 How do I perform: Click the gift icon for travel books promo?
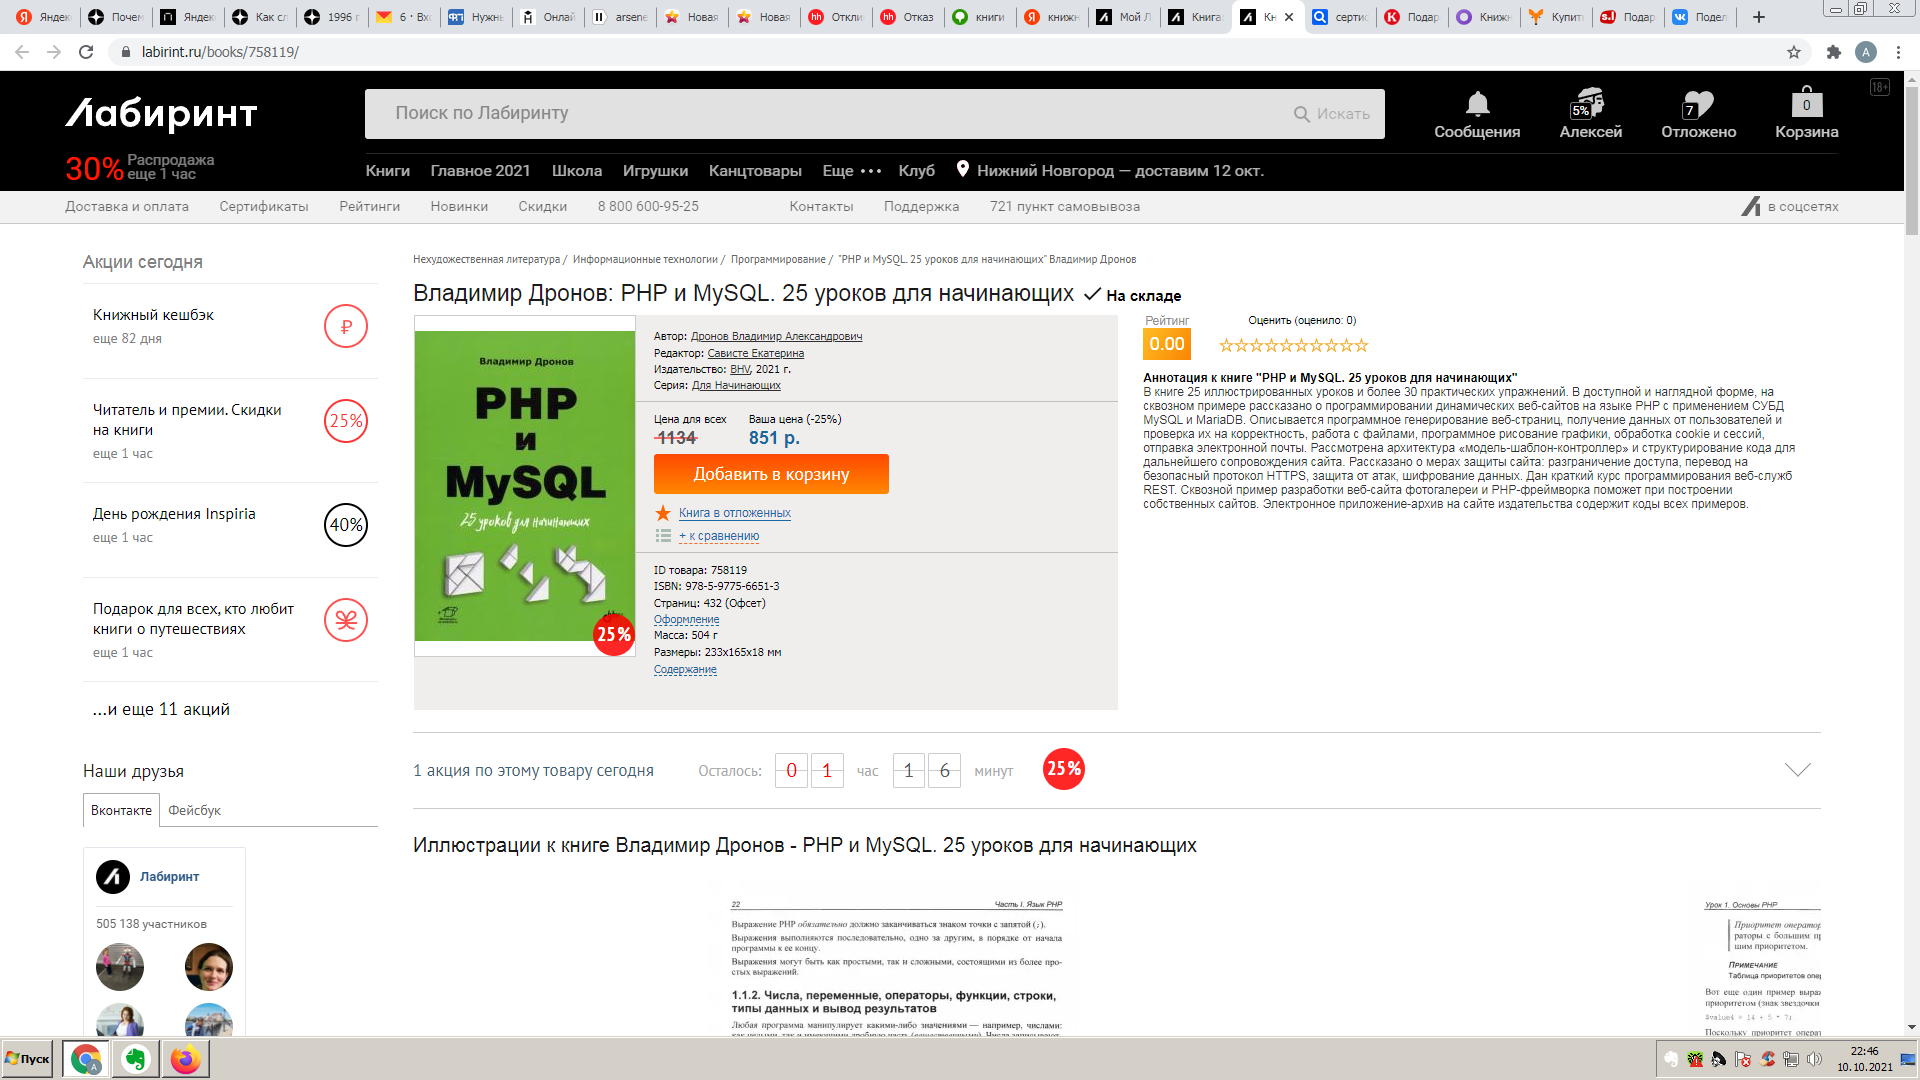(x=346, y=620)
